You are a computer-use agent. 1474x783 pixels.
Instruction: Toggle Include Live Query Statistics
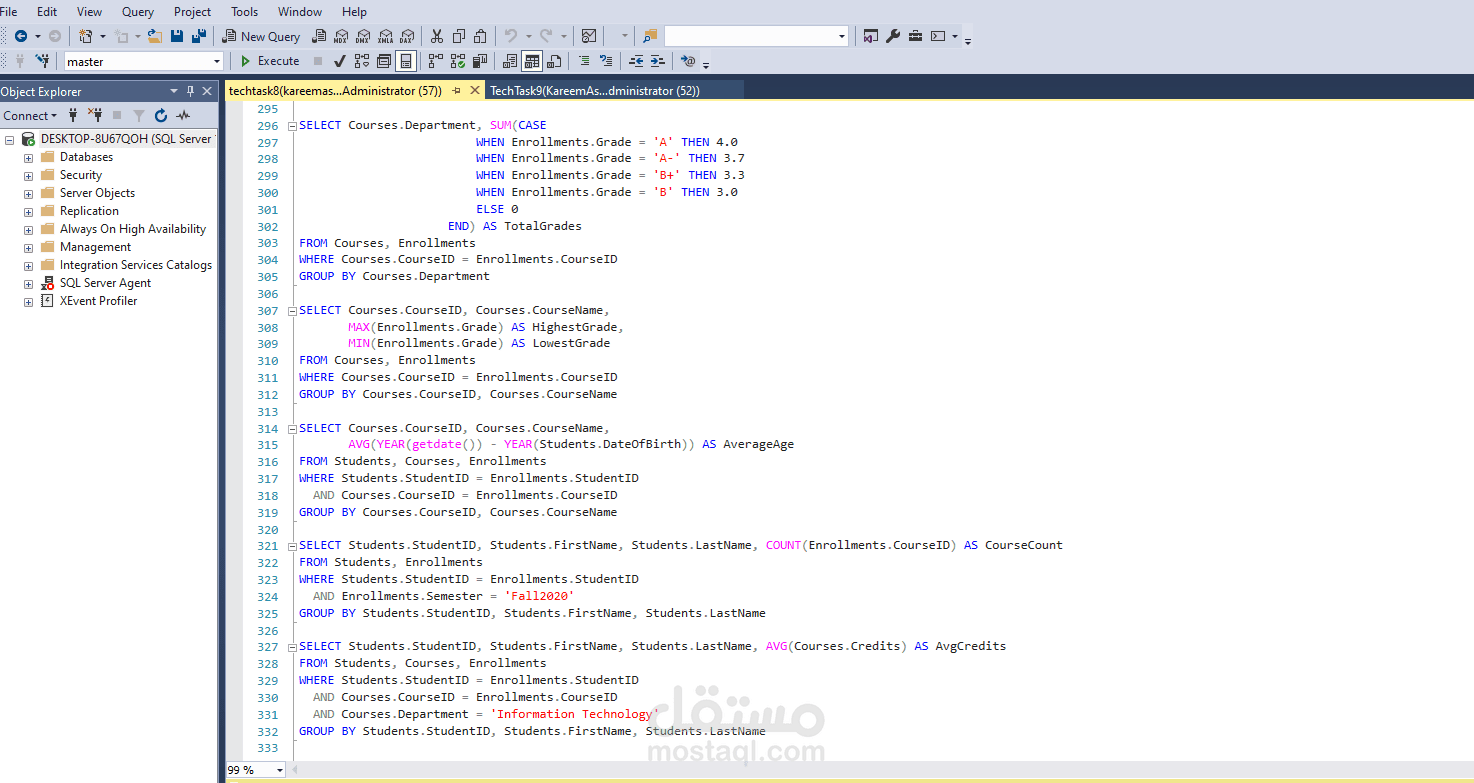(x=457, y=61)
